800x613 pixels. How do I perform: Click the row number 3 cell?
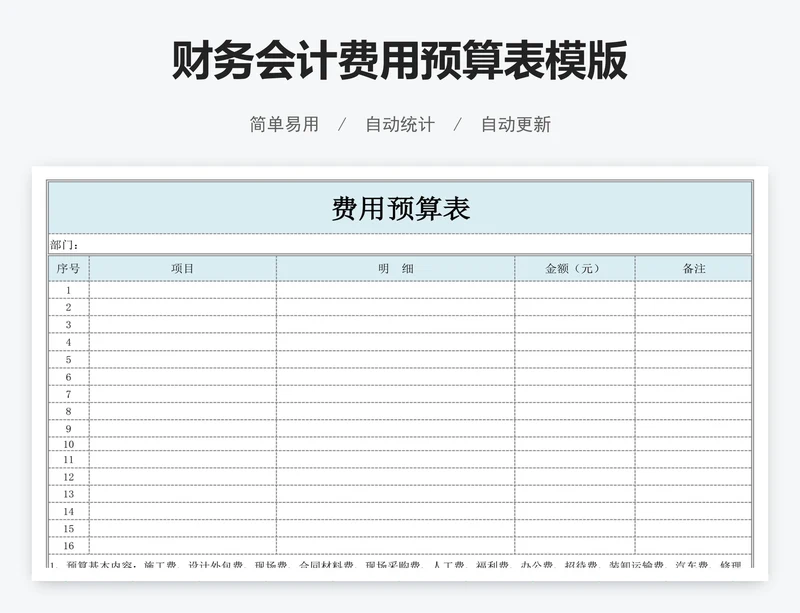(69, 325)
